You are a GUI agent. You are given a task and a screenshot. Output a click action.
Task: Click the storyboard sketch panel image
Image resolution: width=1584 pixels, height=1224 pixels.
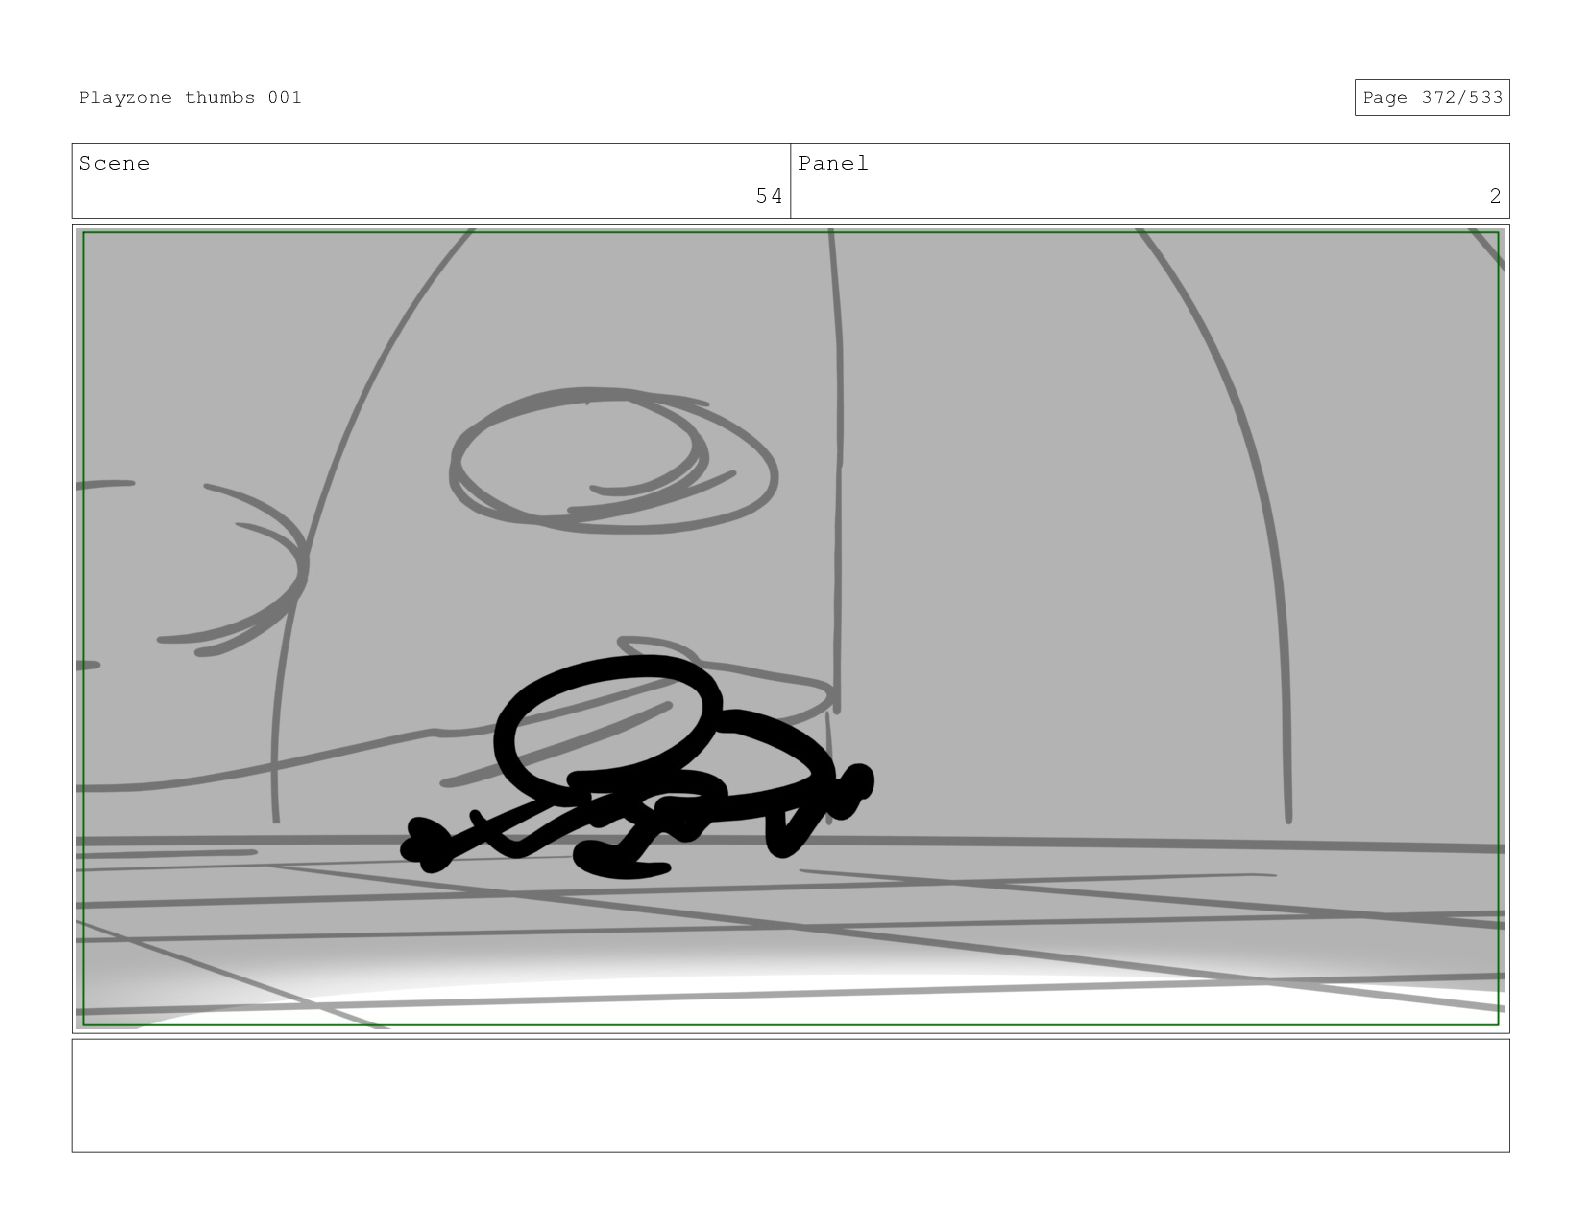pyautogui.click(x=790, y=628)
